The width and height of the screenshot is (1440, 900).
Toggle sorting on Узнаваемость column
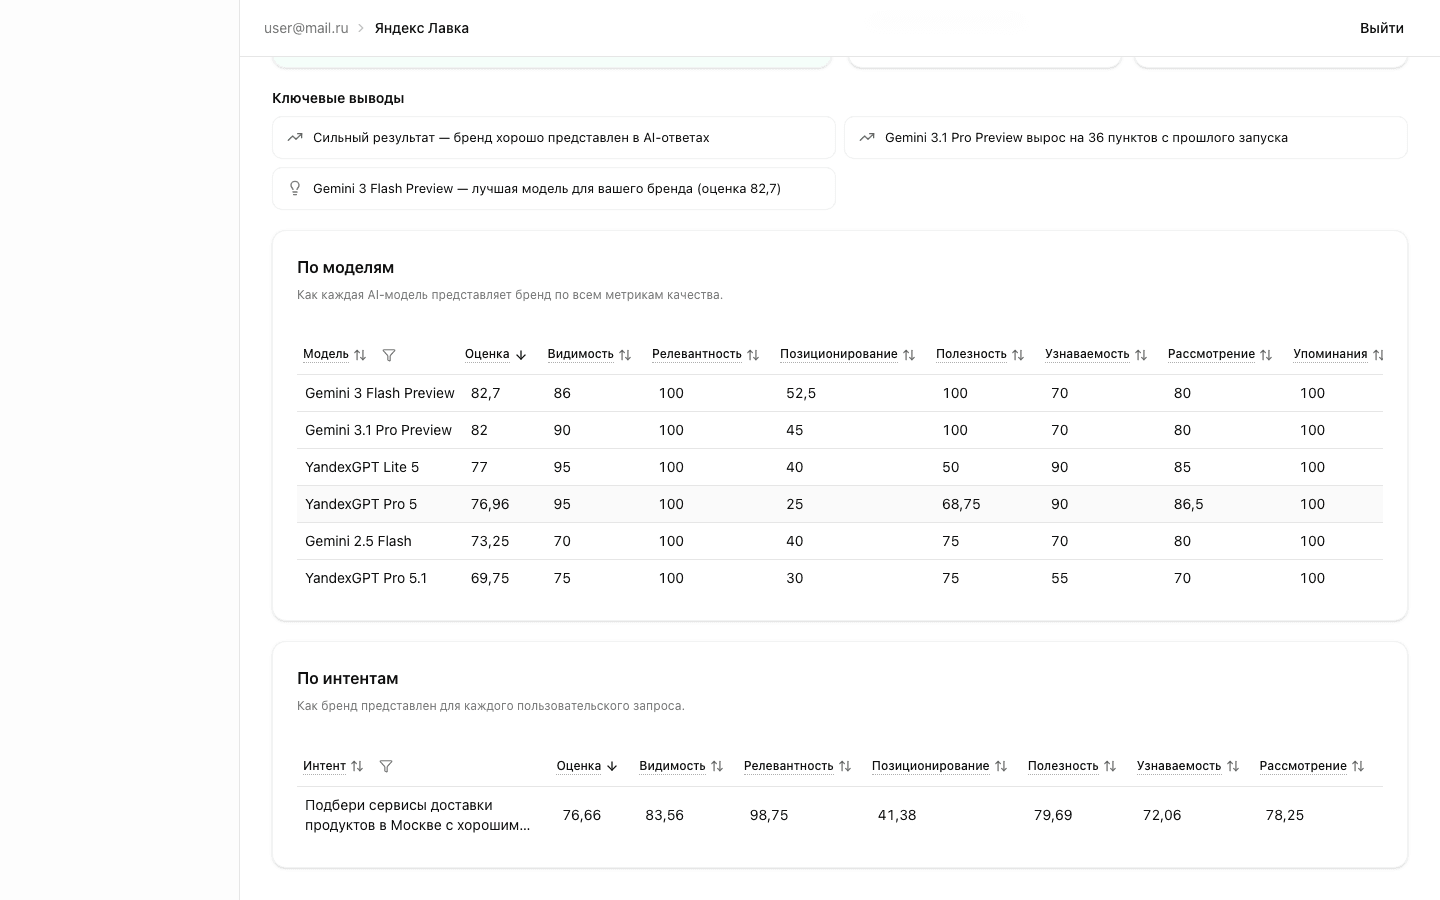coord(1140,355)
